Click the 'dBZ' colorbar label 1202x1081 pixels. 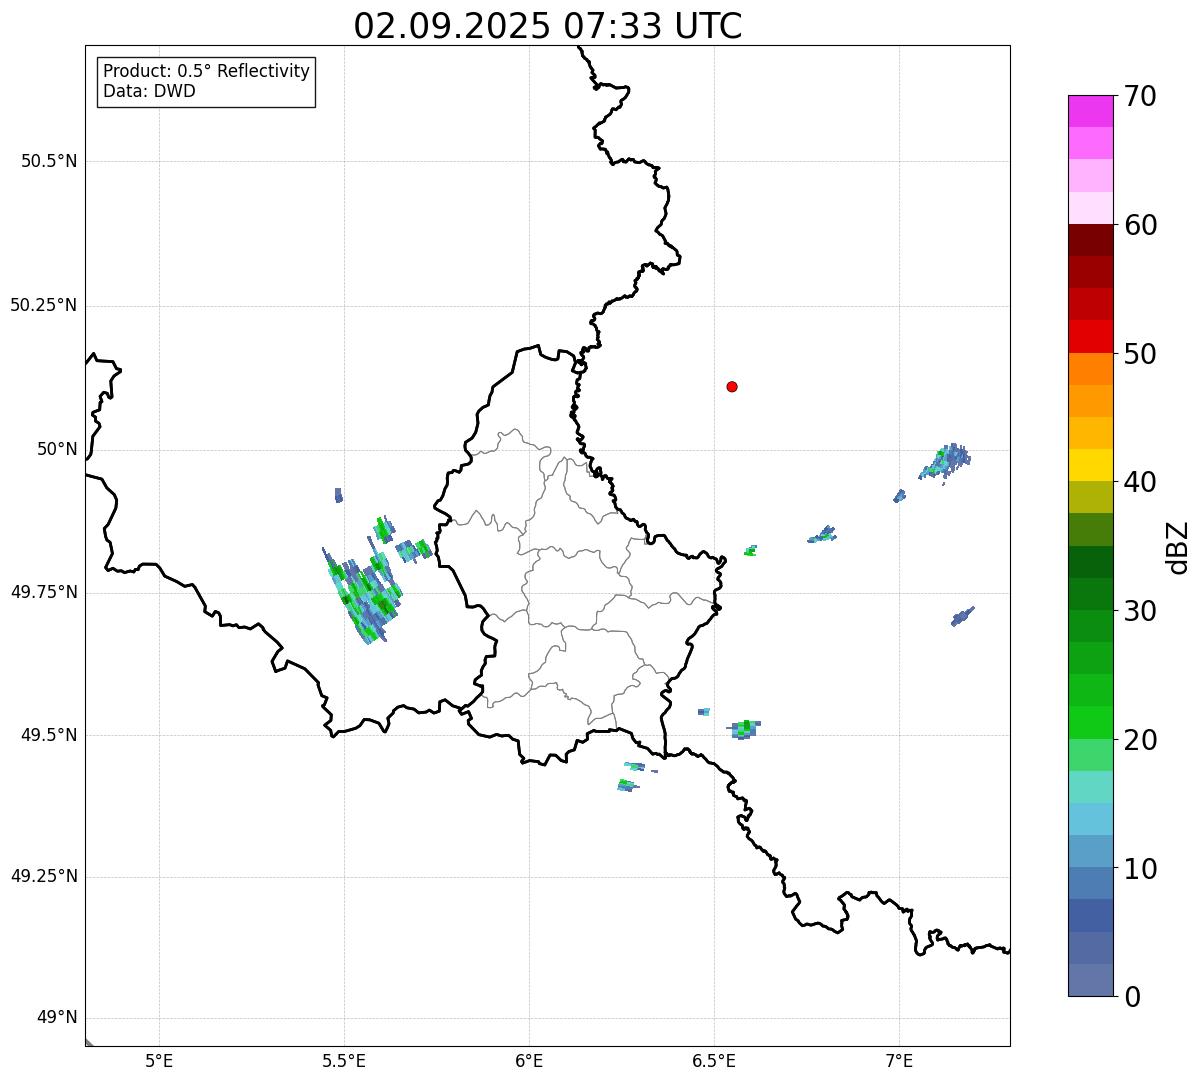[x=1178, y=547]
